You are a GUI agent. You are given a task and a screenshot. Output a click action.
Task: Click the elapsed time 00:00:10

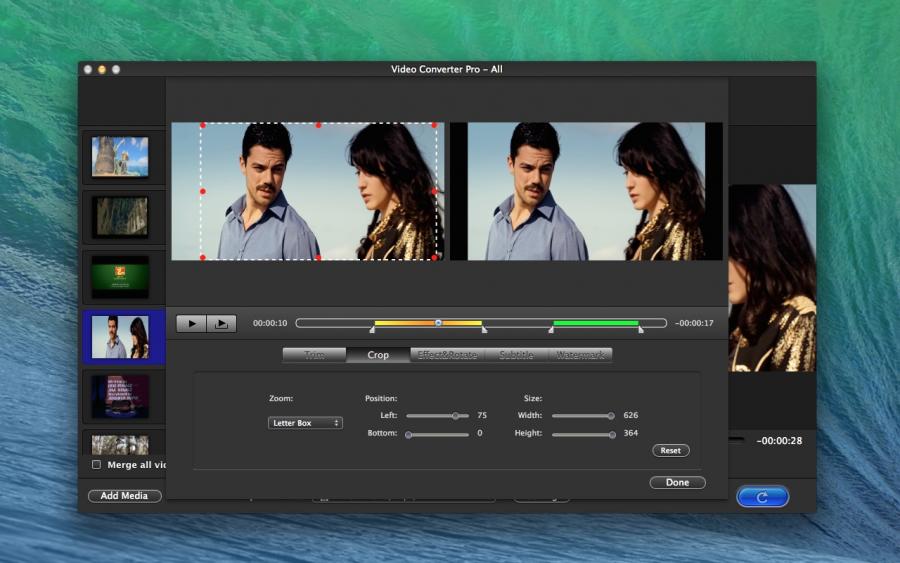[270, 323]
